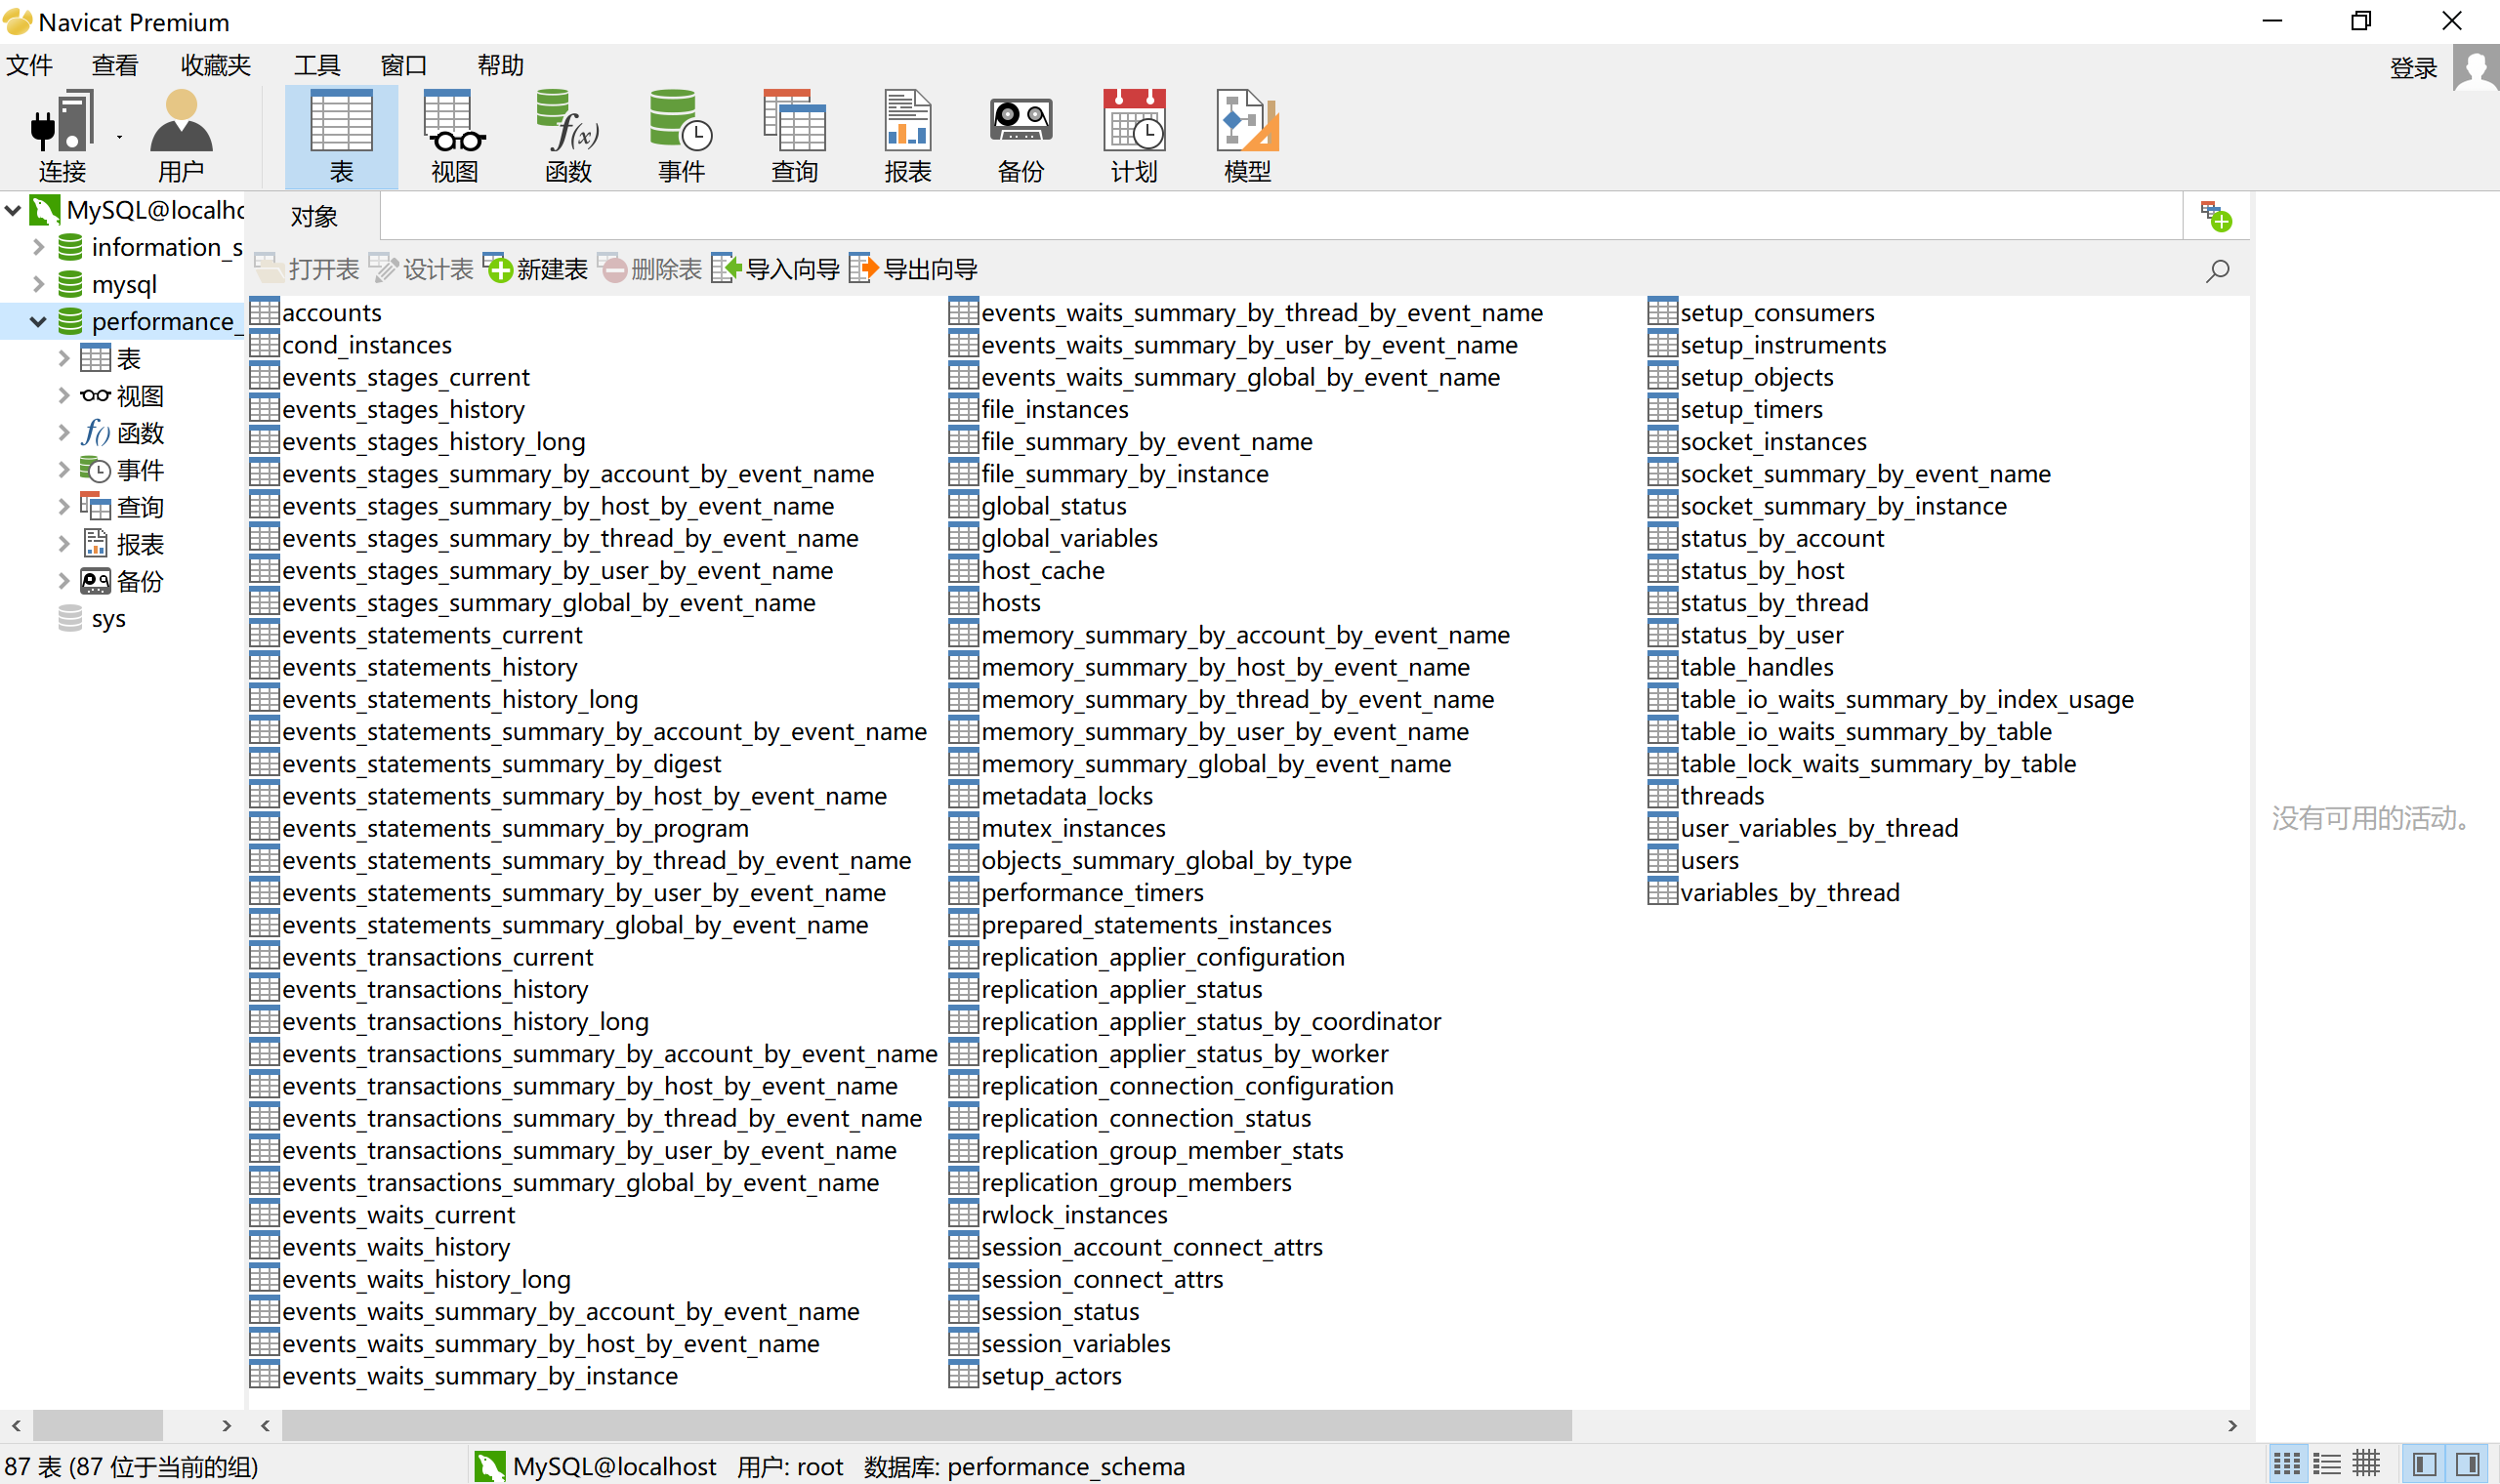
Task: Click the 备份 (Backup) toolbar icon
Action: click(1020, 135)
